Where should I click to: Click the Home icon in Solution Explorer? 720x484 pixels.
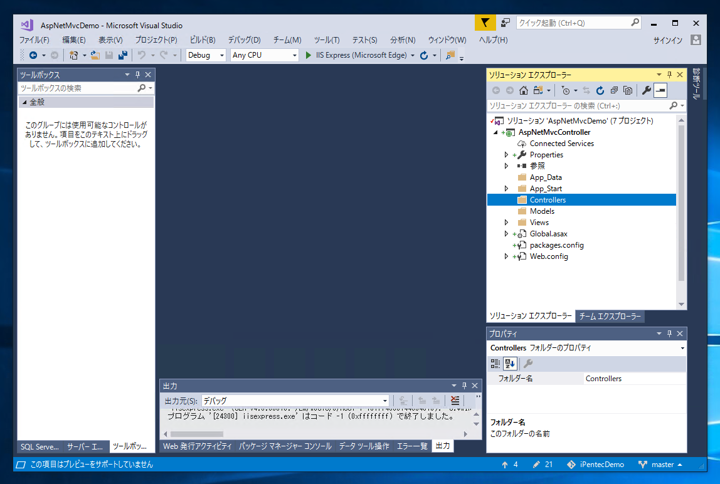pyautogui.click(x=523, y=90)
